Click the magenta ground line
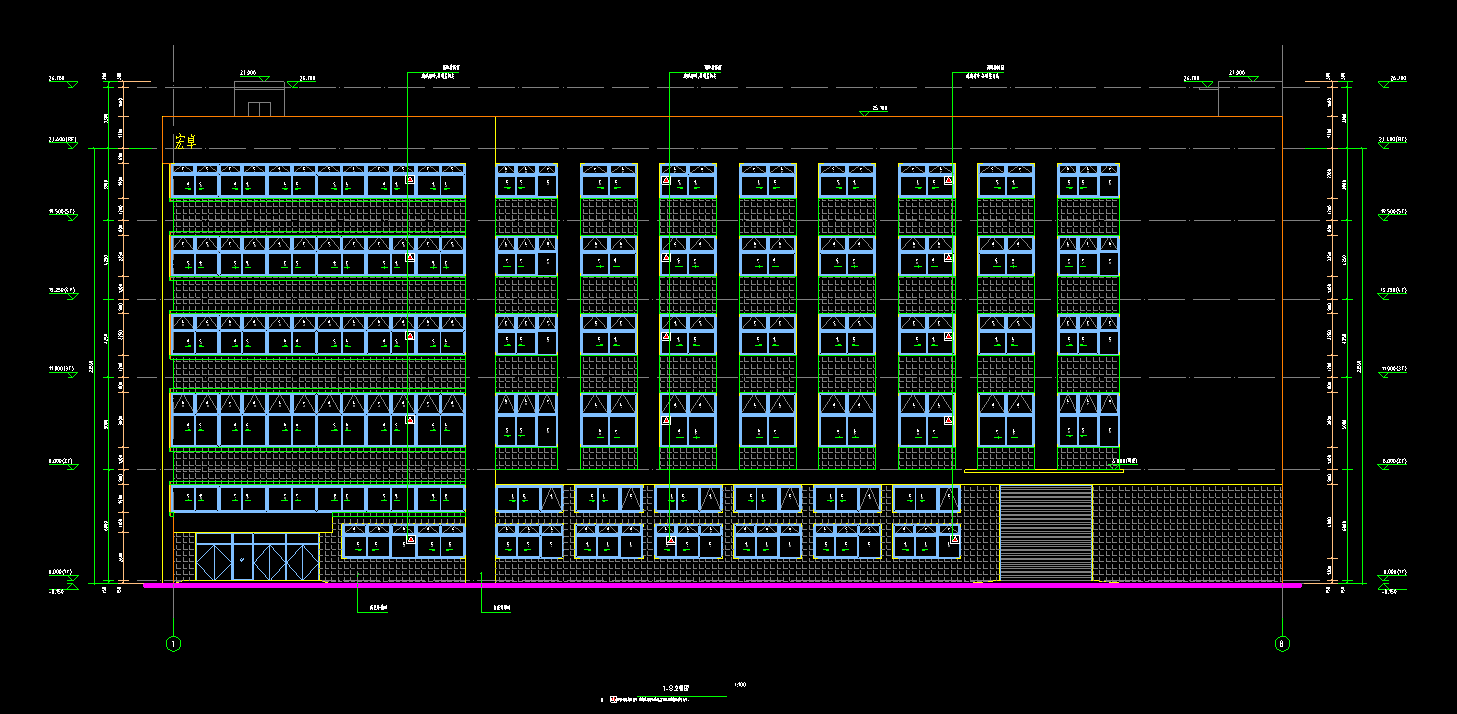 pos(720,585)
